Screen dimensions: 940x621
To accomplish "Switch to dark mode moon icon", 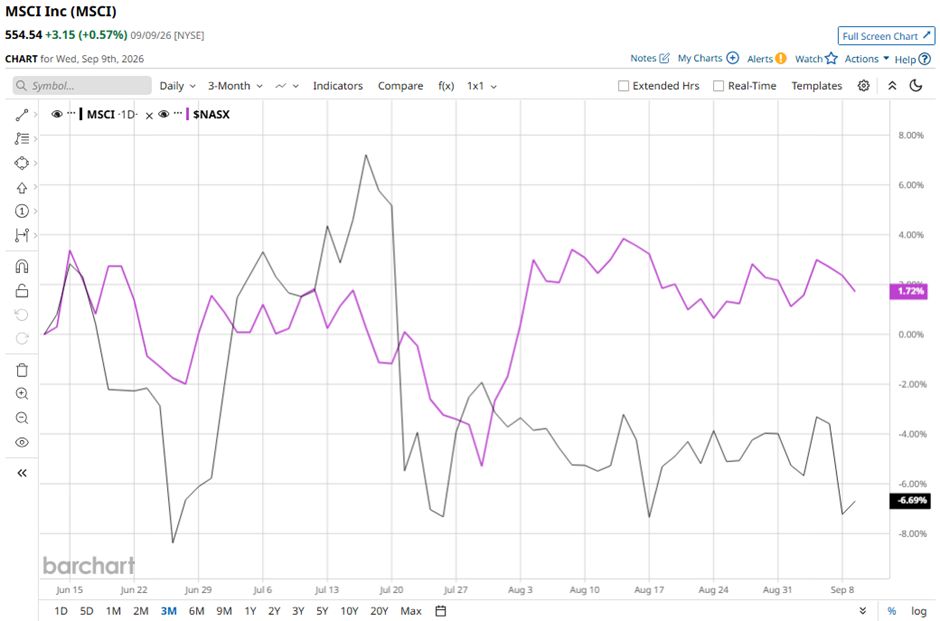I will coord(915,86).
